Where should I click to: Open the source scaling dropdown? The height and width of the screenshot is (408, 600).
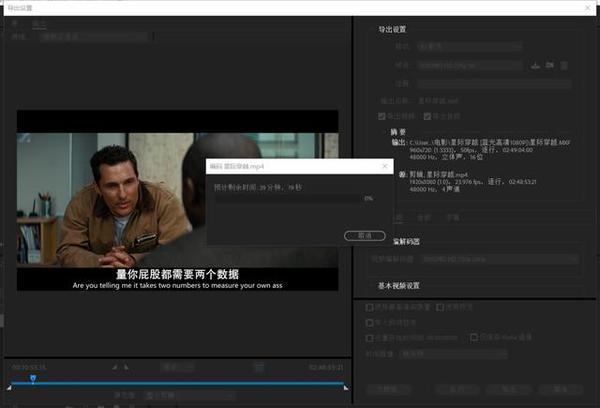click(x=94, y=37)
